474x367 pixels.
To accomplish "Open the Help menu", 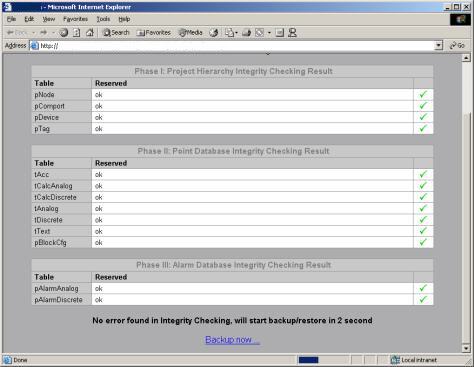I will [x=124, y=19].
